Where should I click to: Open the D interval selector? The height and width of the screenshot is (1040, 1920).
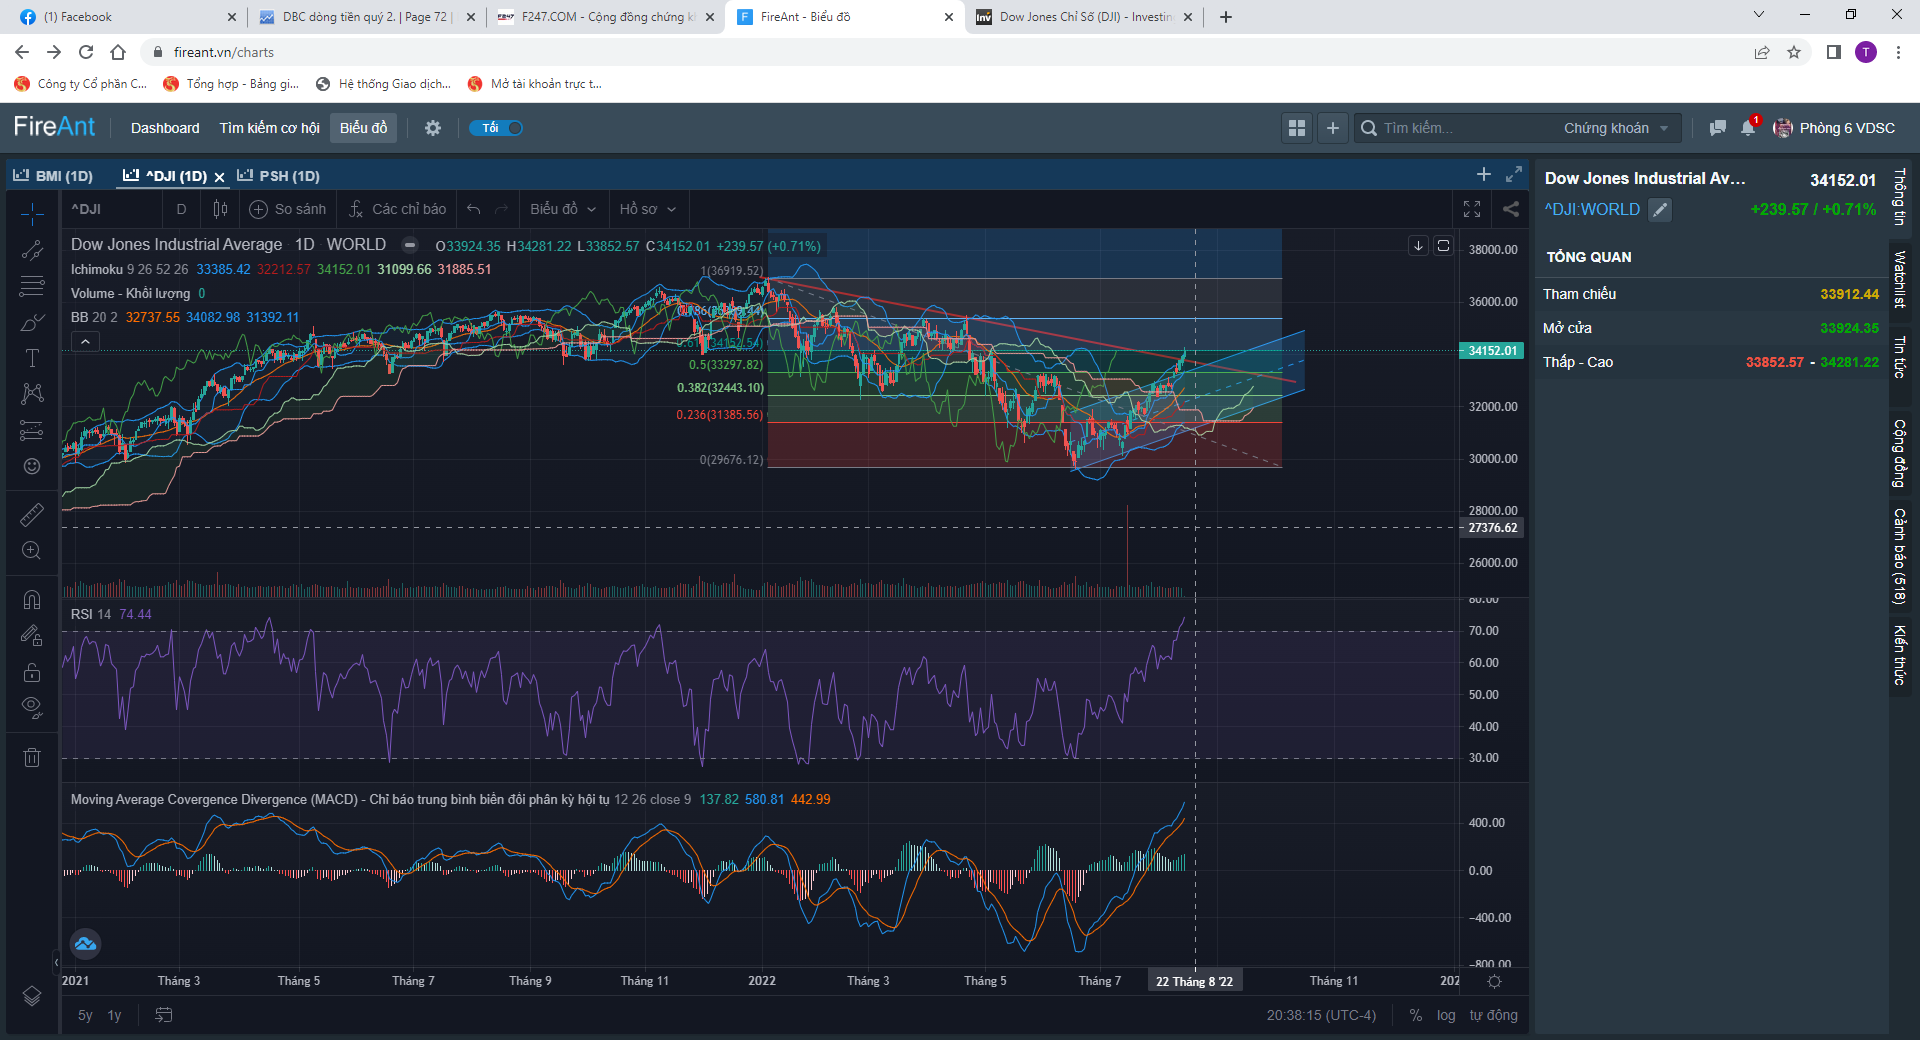[x=181, y=209]
